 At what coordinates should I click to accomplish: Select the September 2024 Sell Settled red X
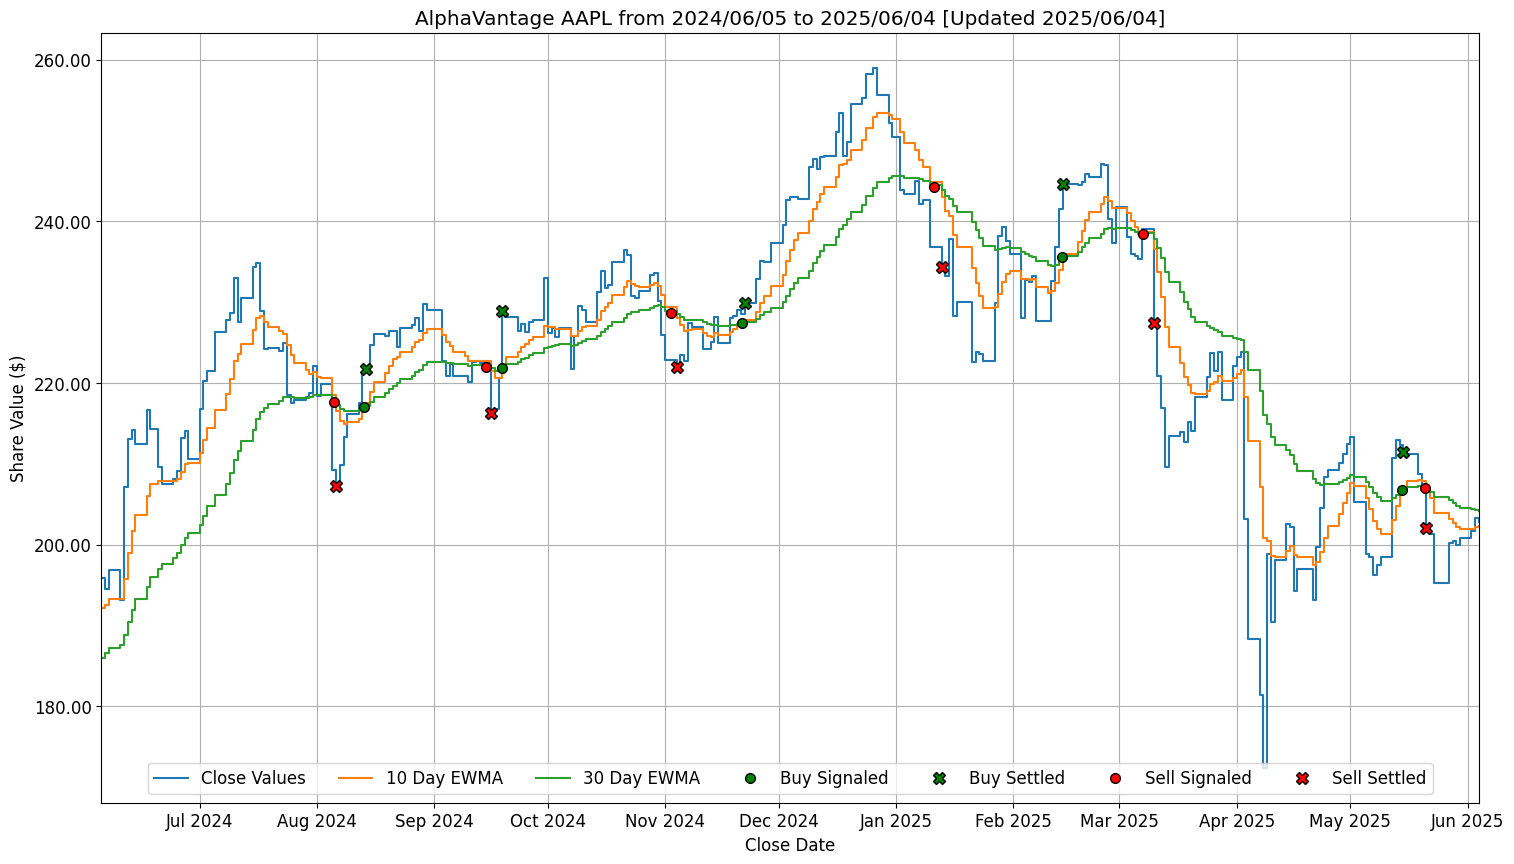(491, 413)
